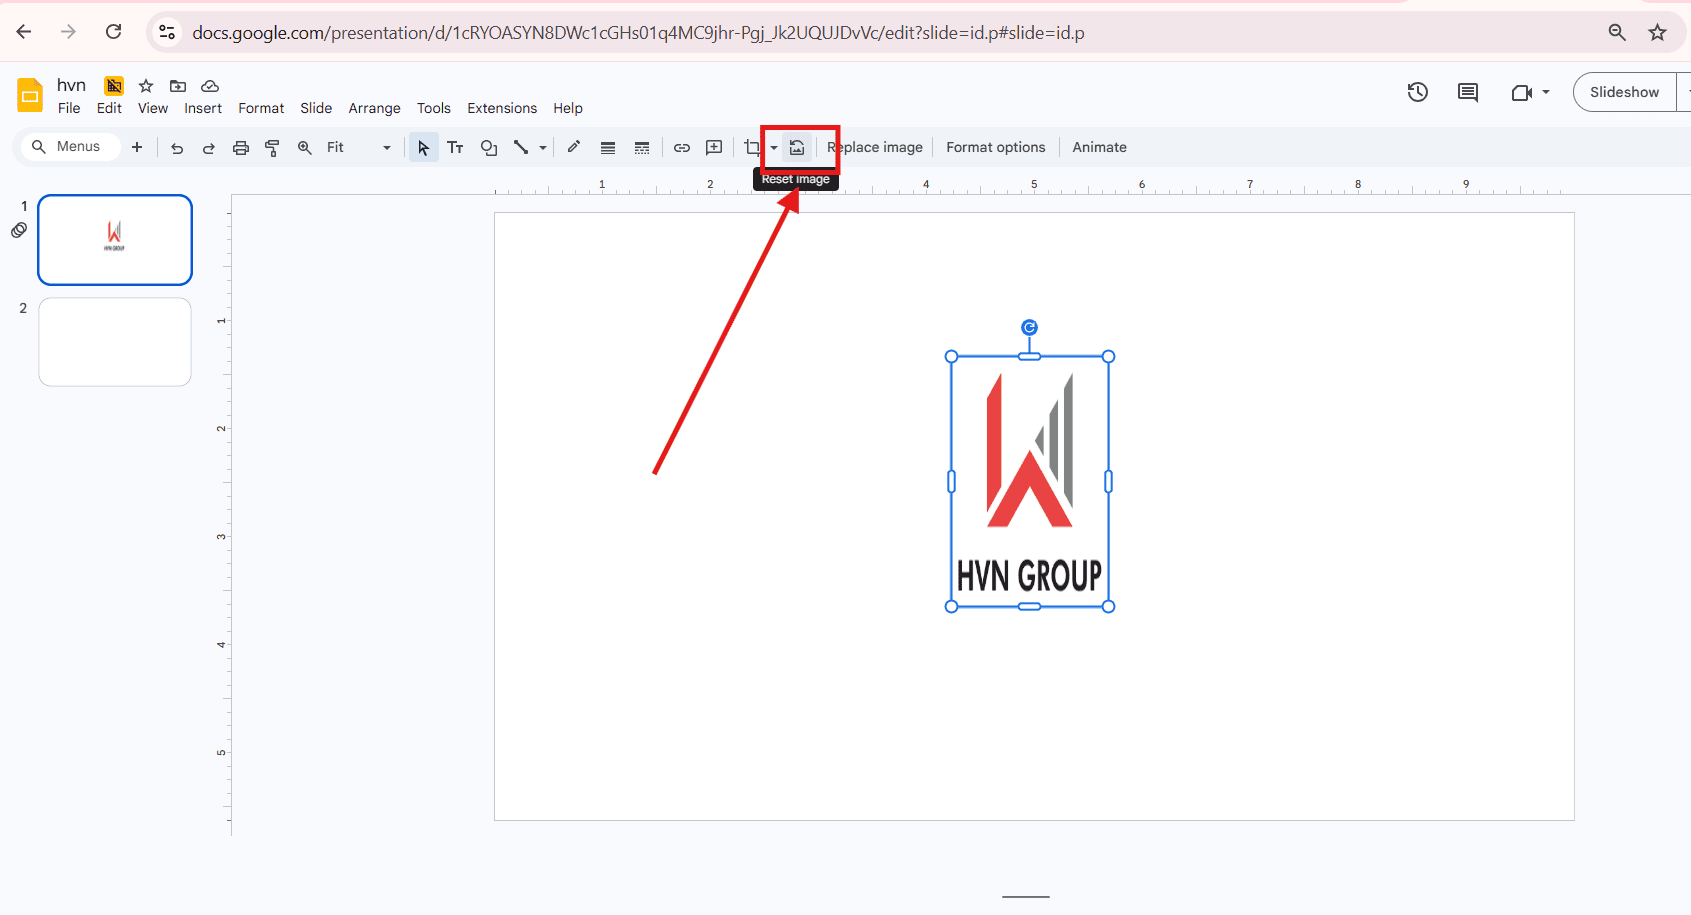Click the Print icon

click(x=241, y=148)
